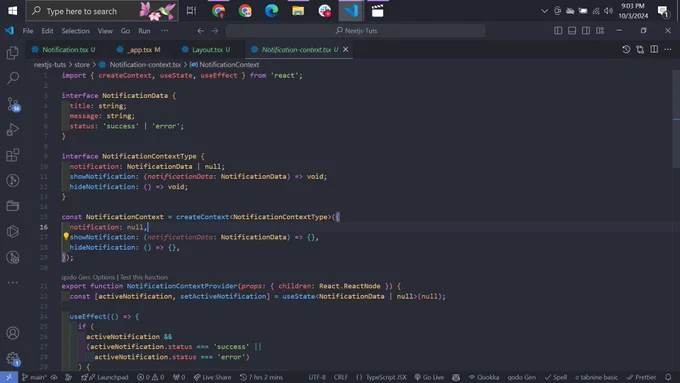Go back with the navigation arrow
This screenshot has height=383, width=680.
tap(200, 31)
